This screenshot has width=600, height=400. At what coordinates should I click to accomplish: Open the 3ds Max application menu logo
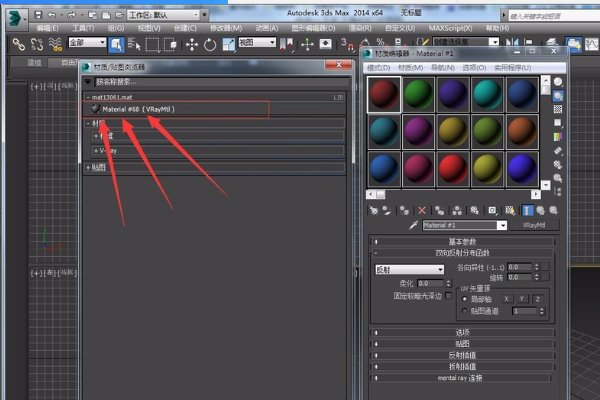(x=15, y=18)
